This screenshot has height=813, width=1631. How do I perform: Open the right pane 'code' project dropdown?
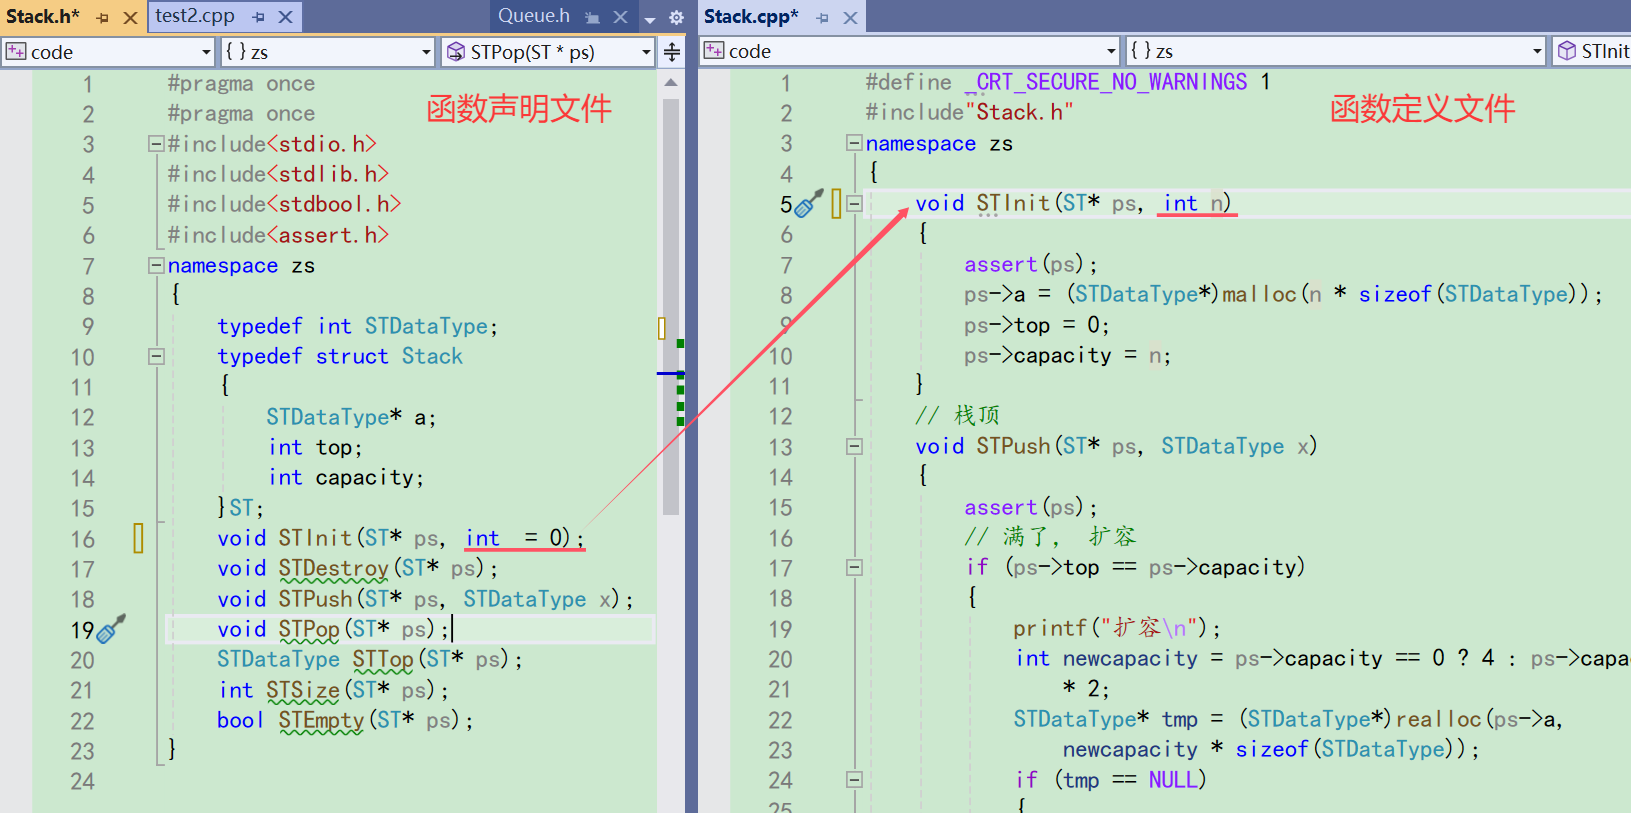tap(1111, 51)
